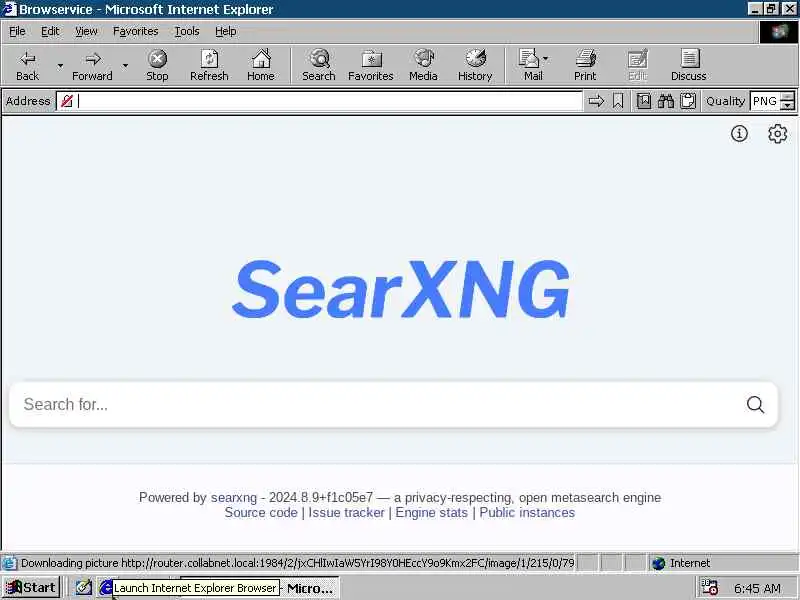Increase Quality with the up stepper arrow
This screenshot has height=600, width=800.
(788, 96)
